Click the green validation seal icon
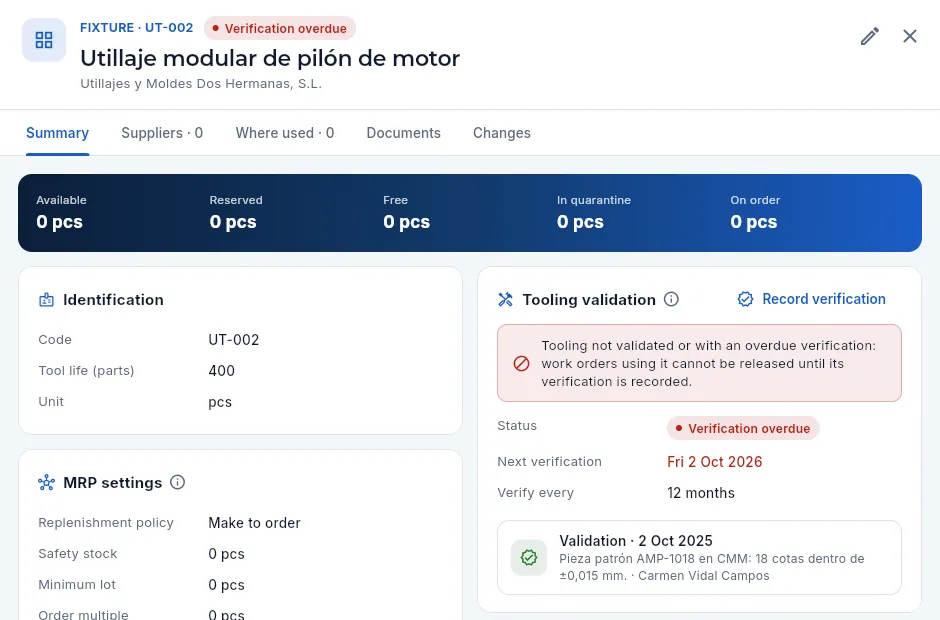 (529, 558)
